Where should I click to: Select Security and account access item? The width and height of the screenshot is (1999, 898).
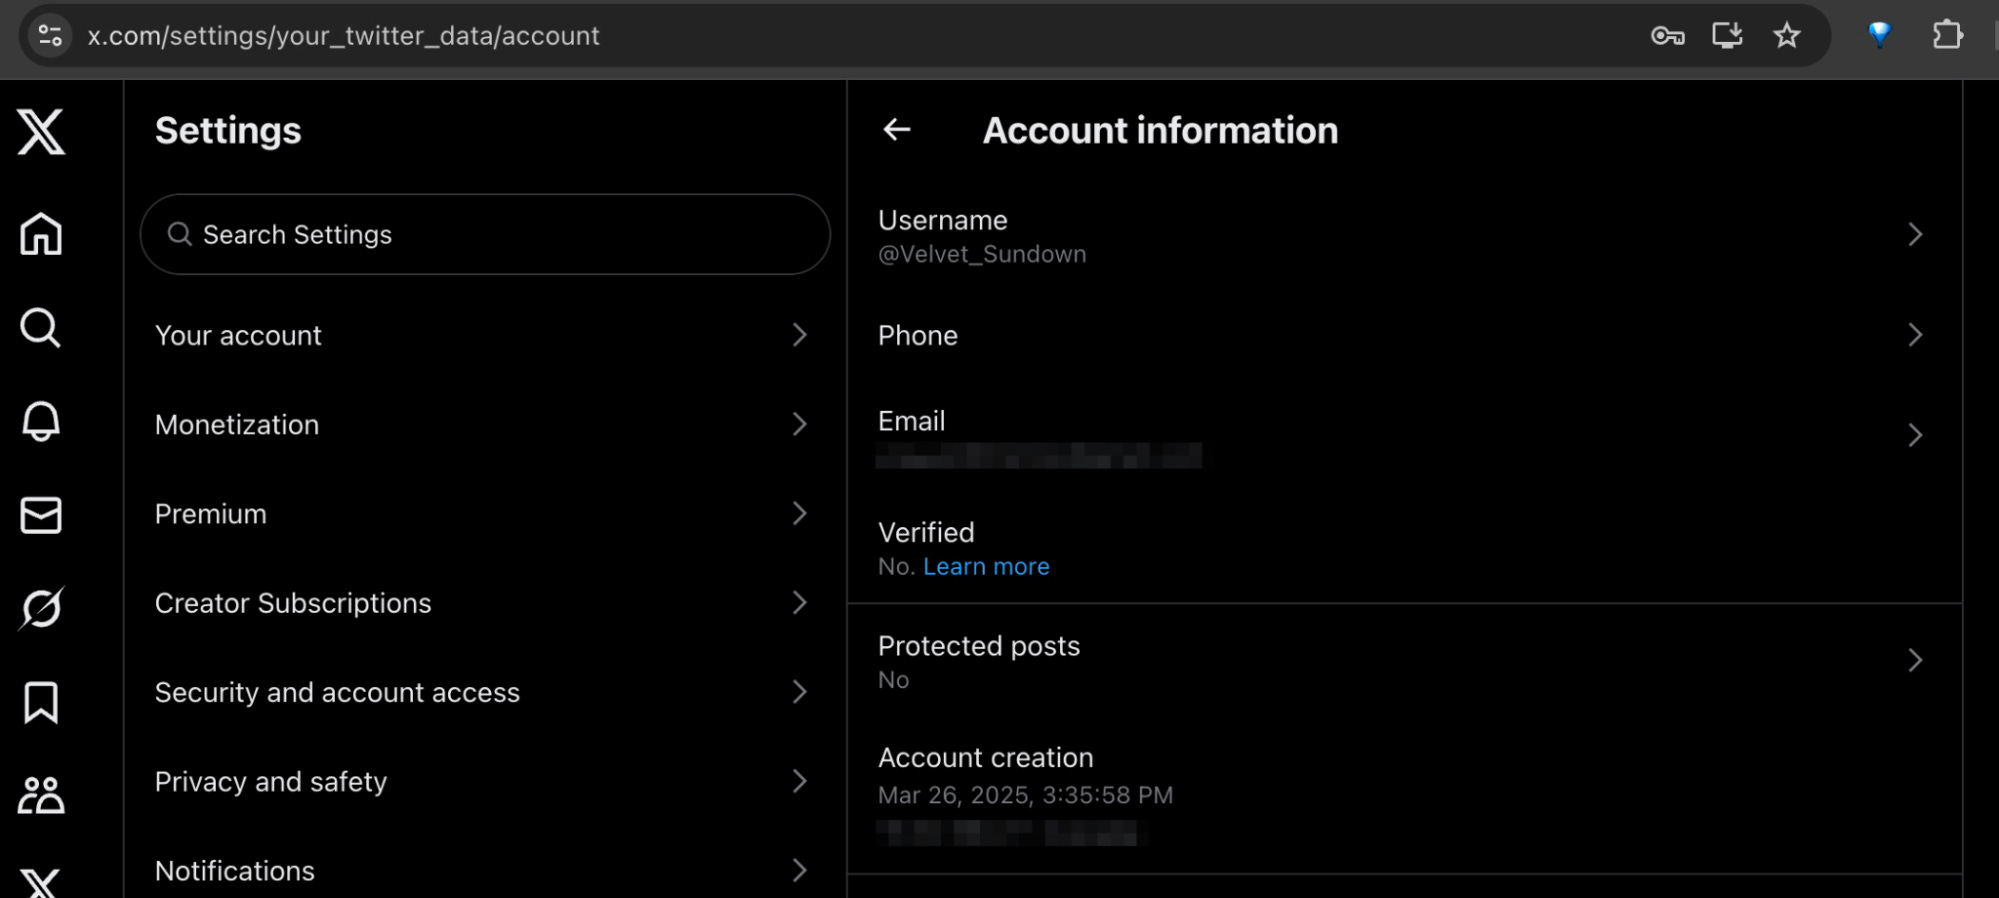tap(485, 692)
